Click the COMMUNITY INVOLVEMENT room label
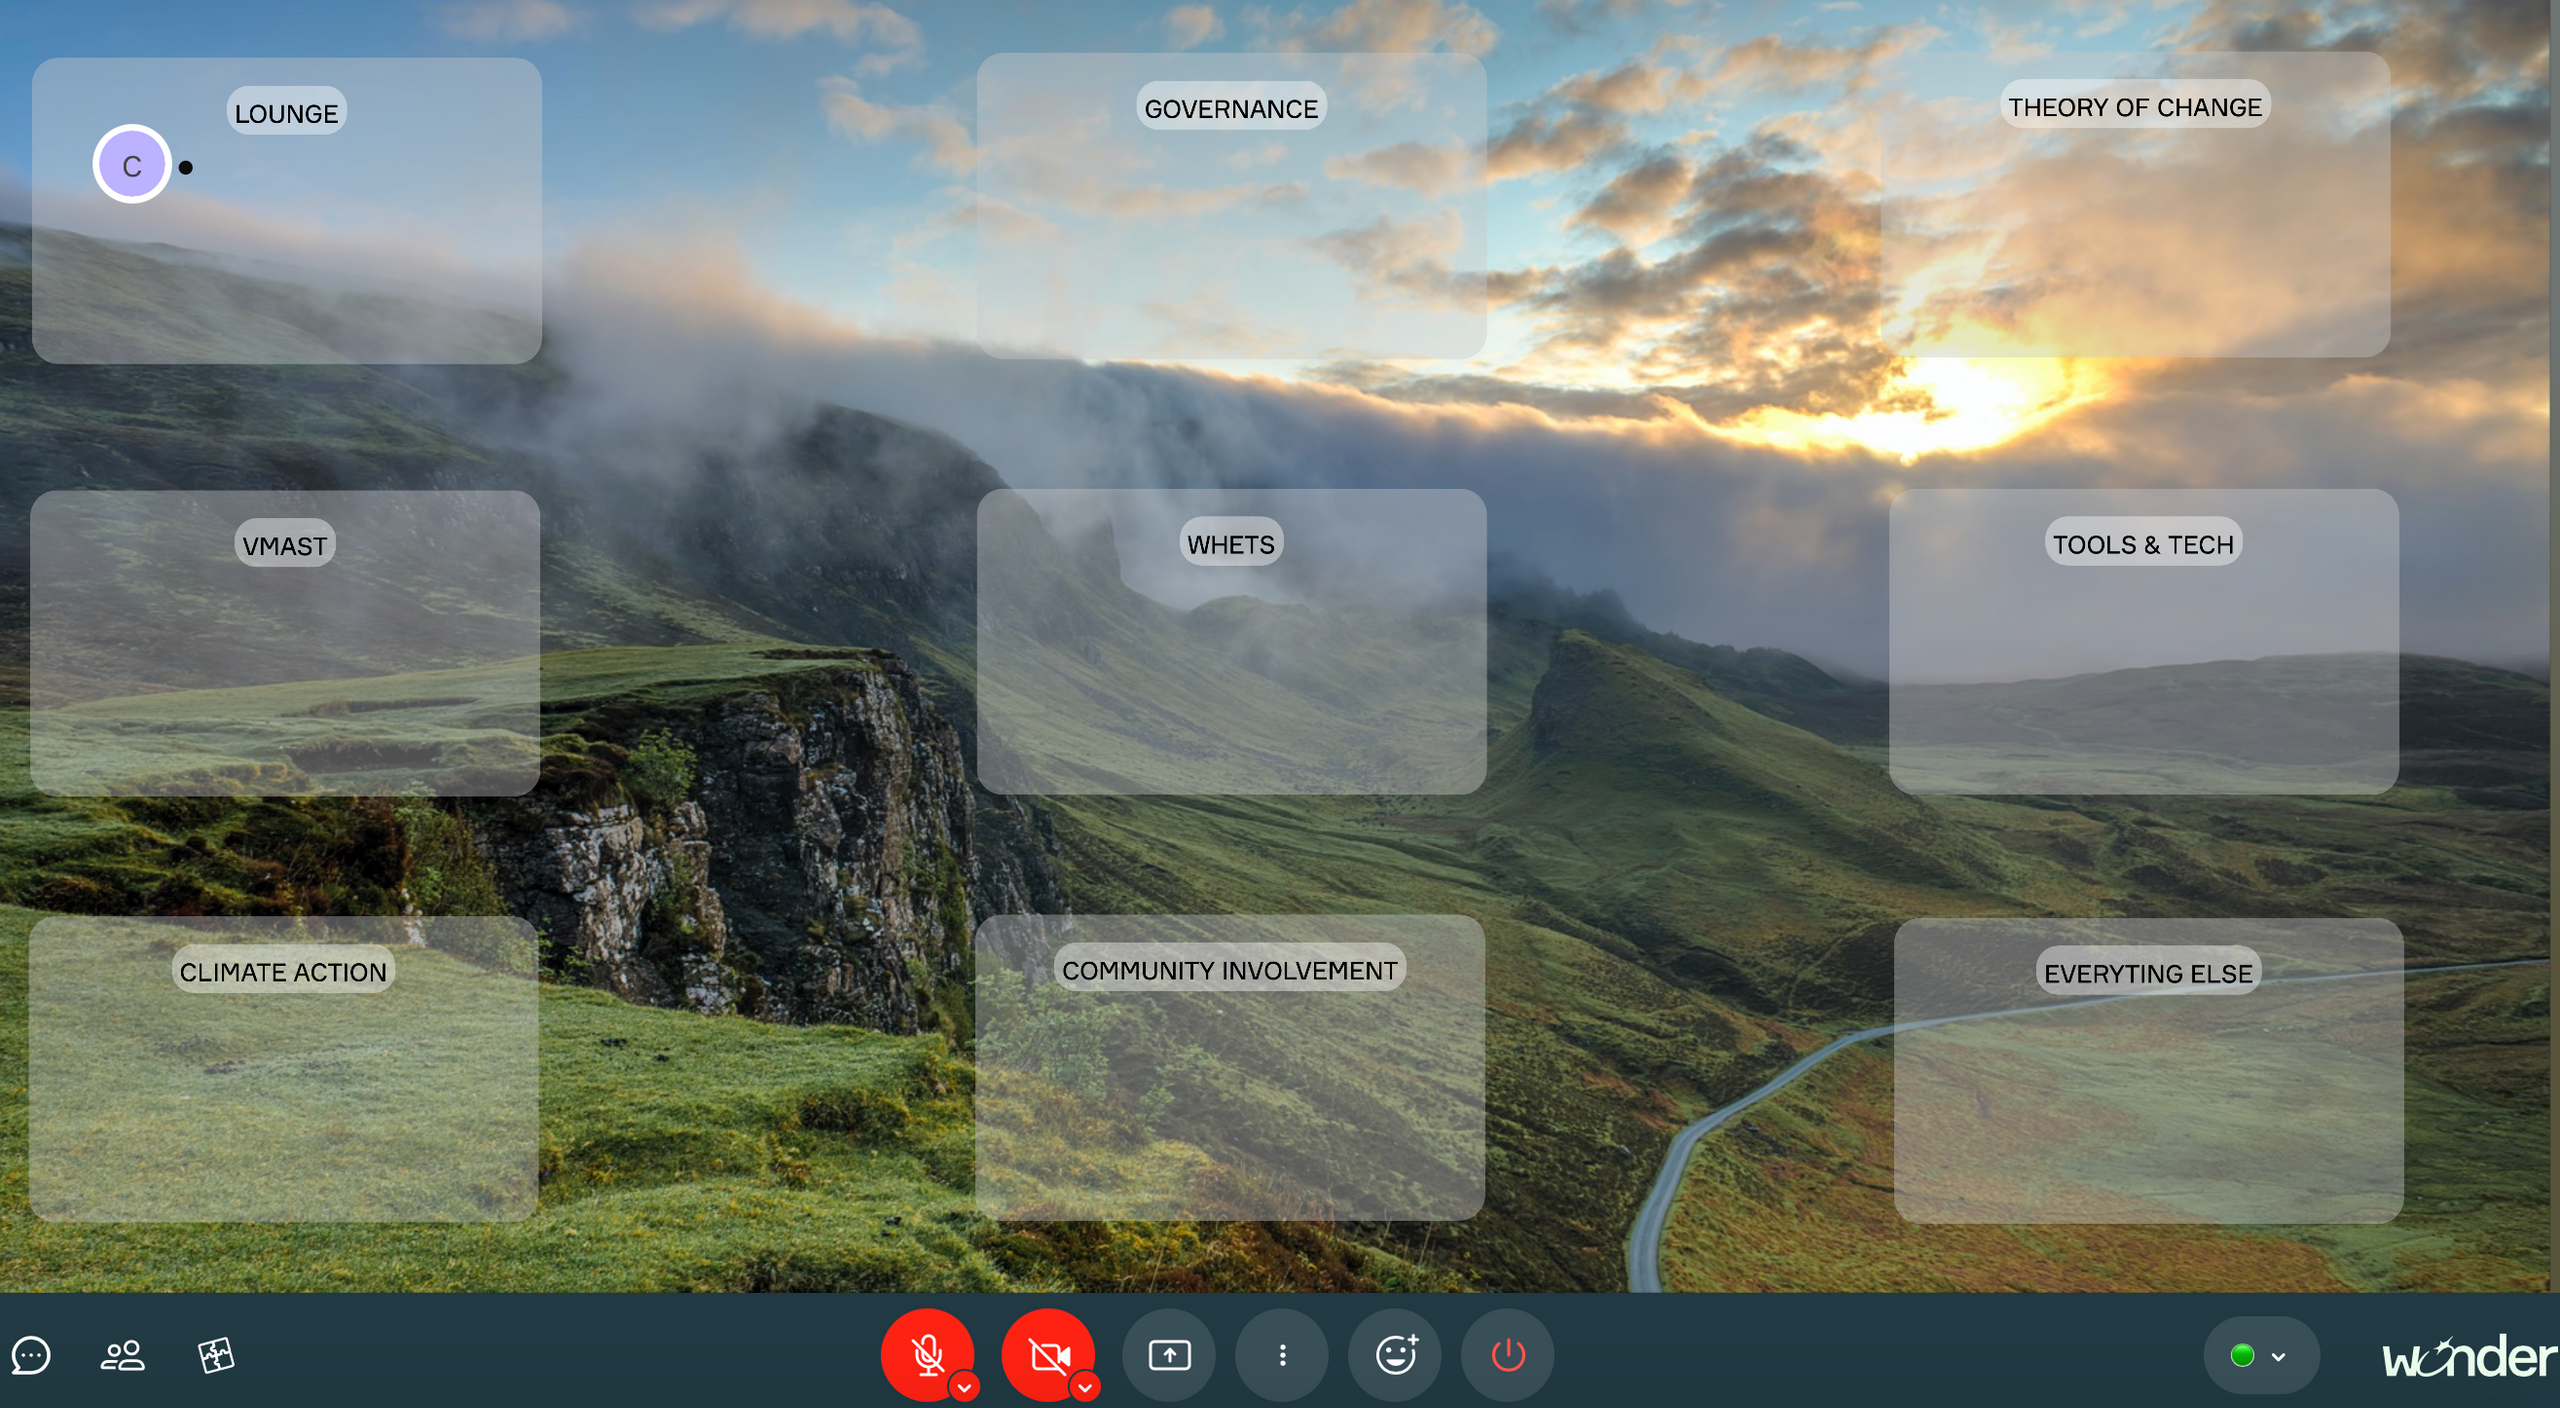The width and height of the screenshot is (2560, 1408). tap(1229, 969)
